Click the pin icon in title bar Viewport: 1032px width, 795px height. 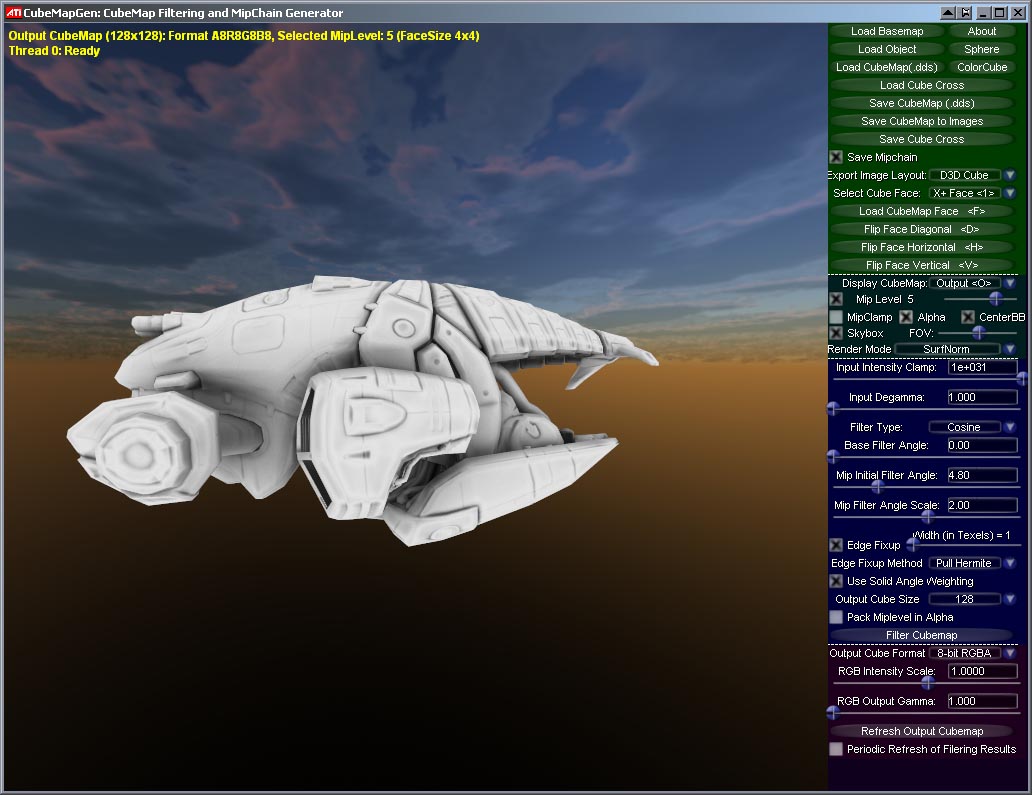point(965,13)
